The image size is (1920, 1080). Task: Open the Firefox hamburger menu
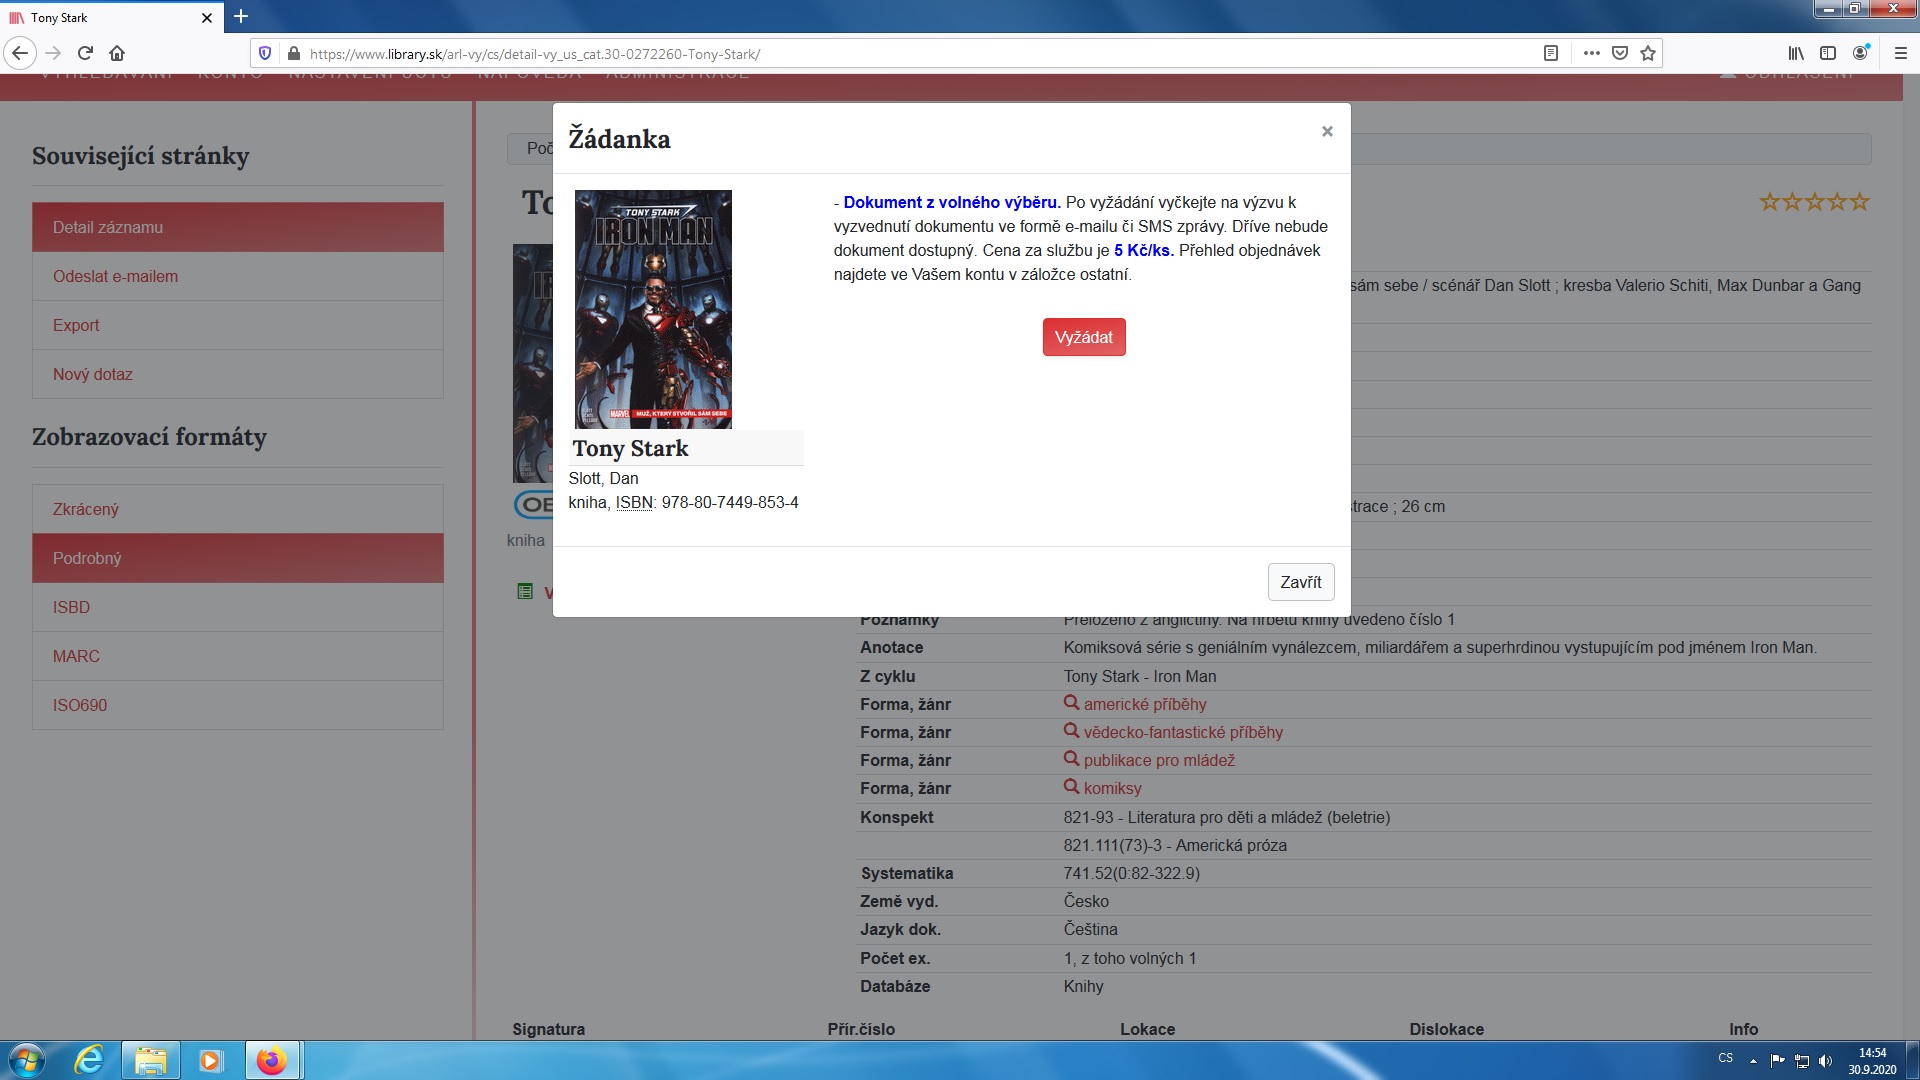click(1901, 53)
